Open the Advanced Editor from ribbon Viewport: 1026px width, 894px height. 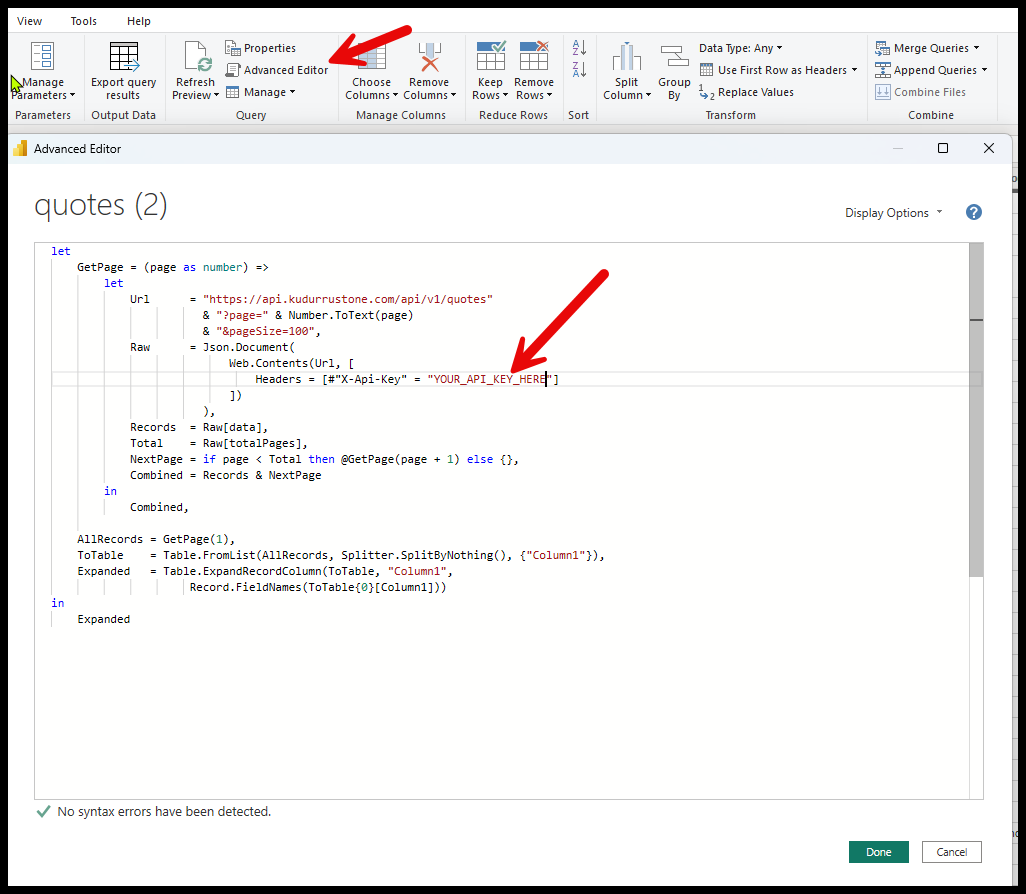tap(277, 70)
